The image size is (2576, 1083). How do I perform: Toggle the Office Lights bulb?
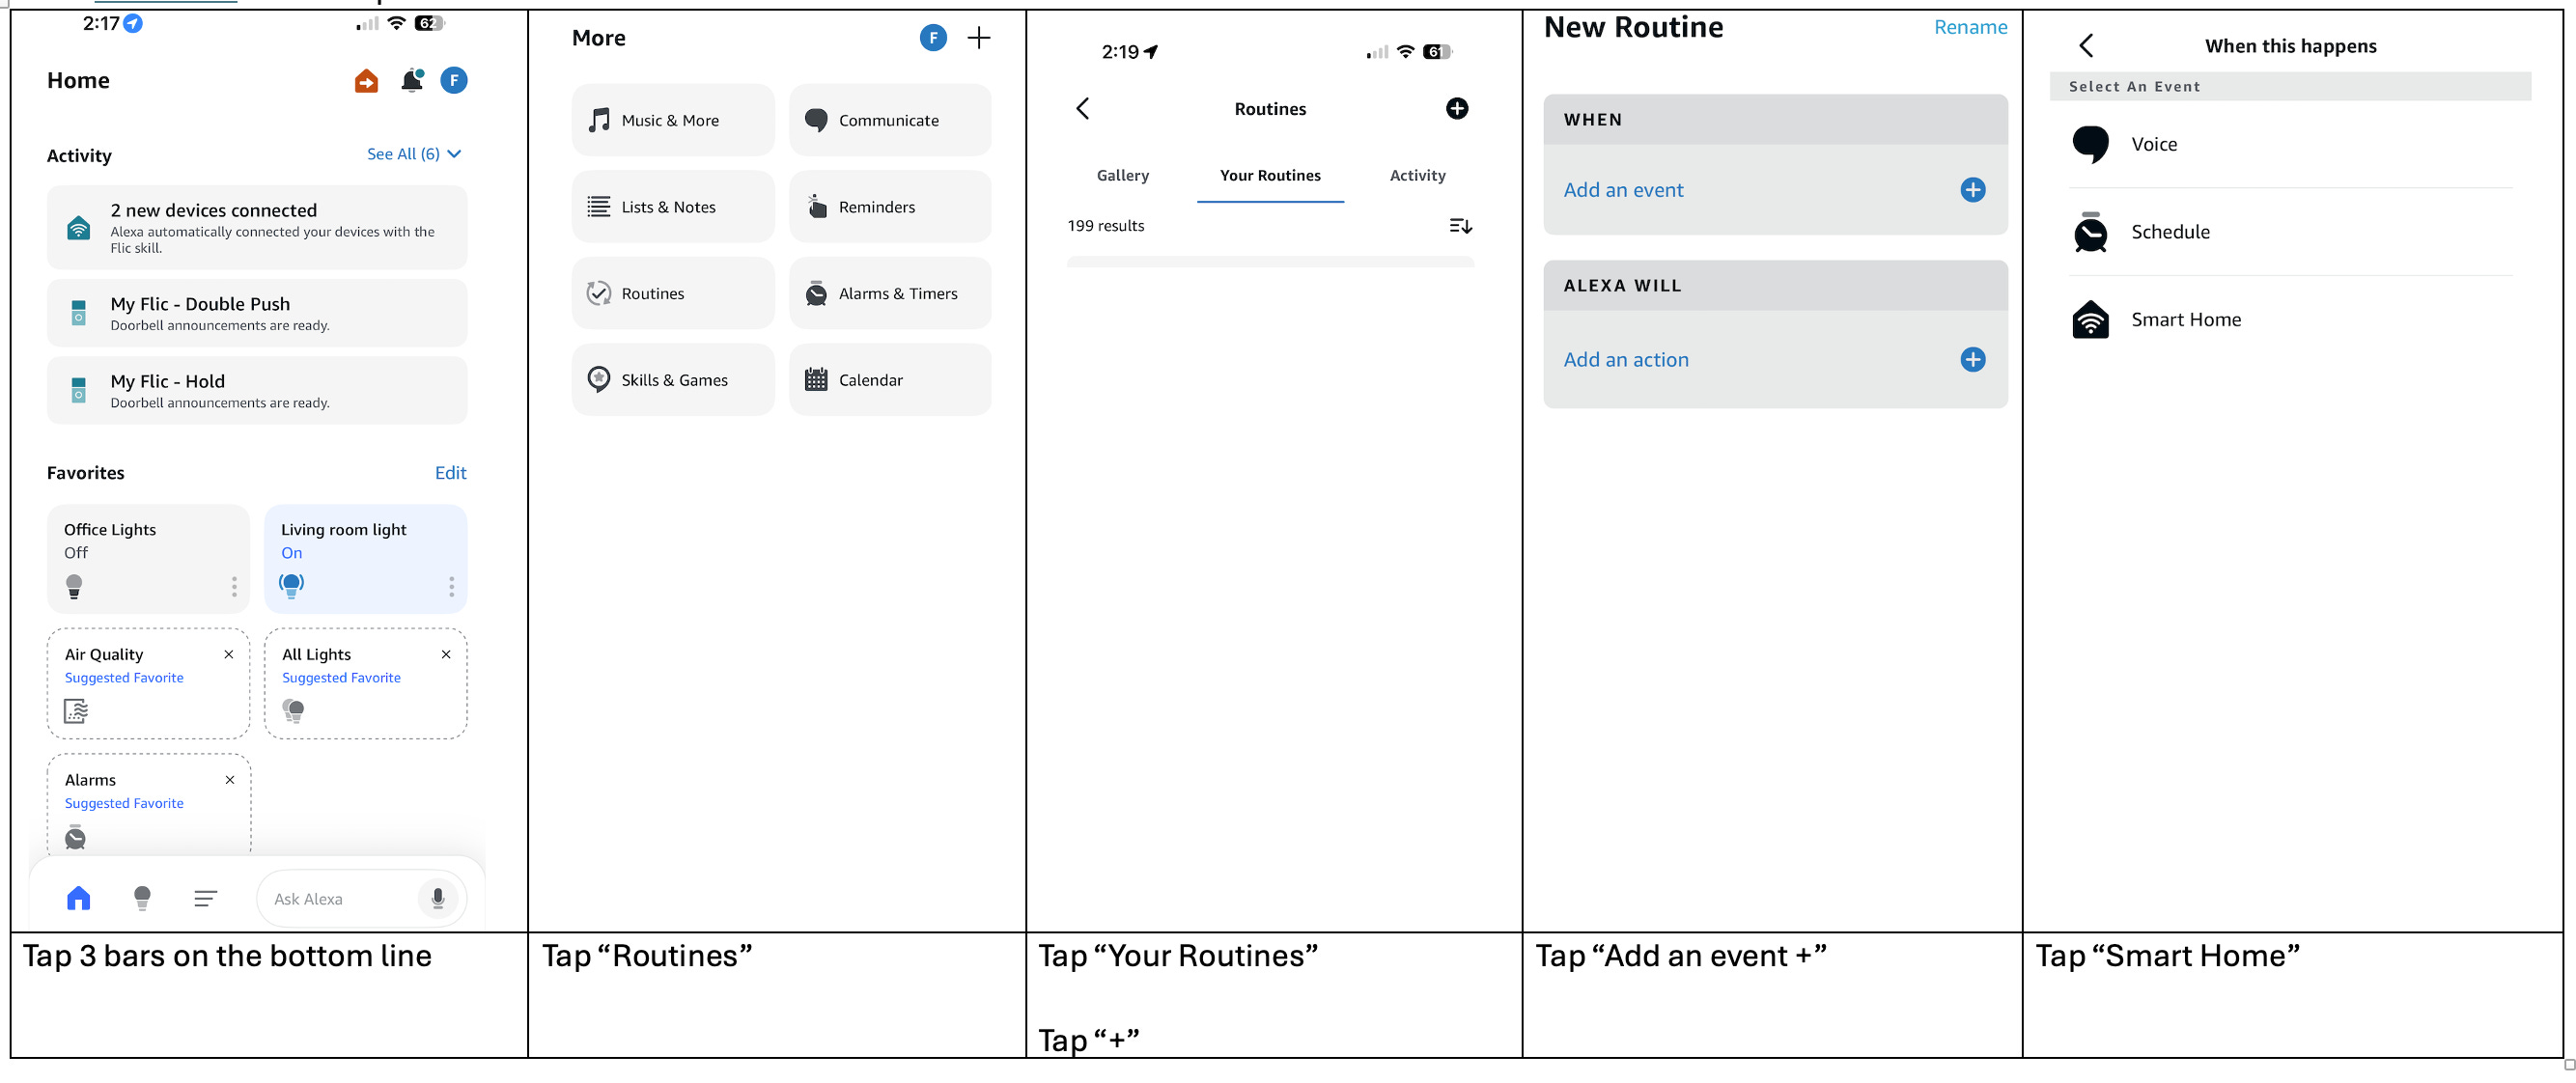tap(74, 586)
